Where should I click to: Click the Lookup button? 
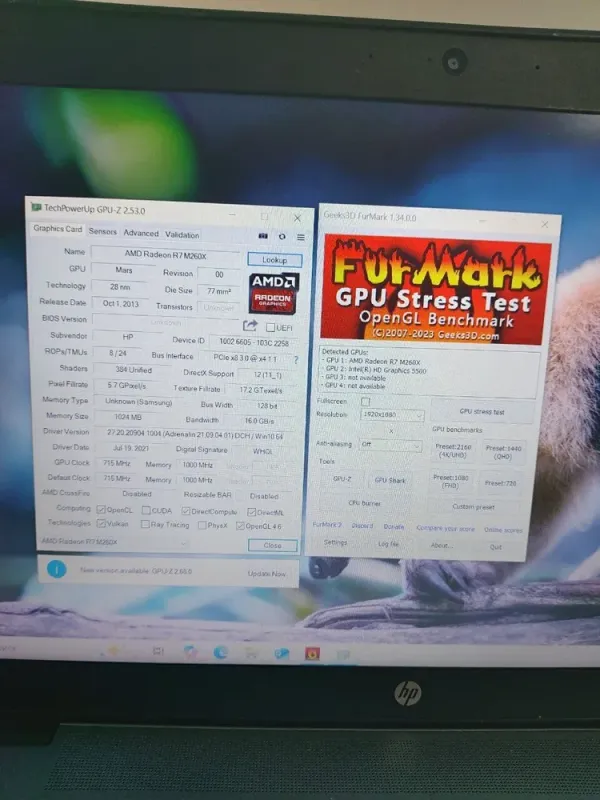tap(274, 260)
